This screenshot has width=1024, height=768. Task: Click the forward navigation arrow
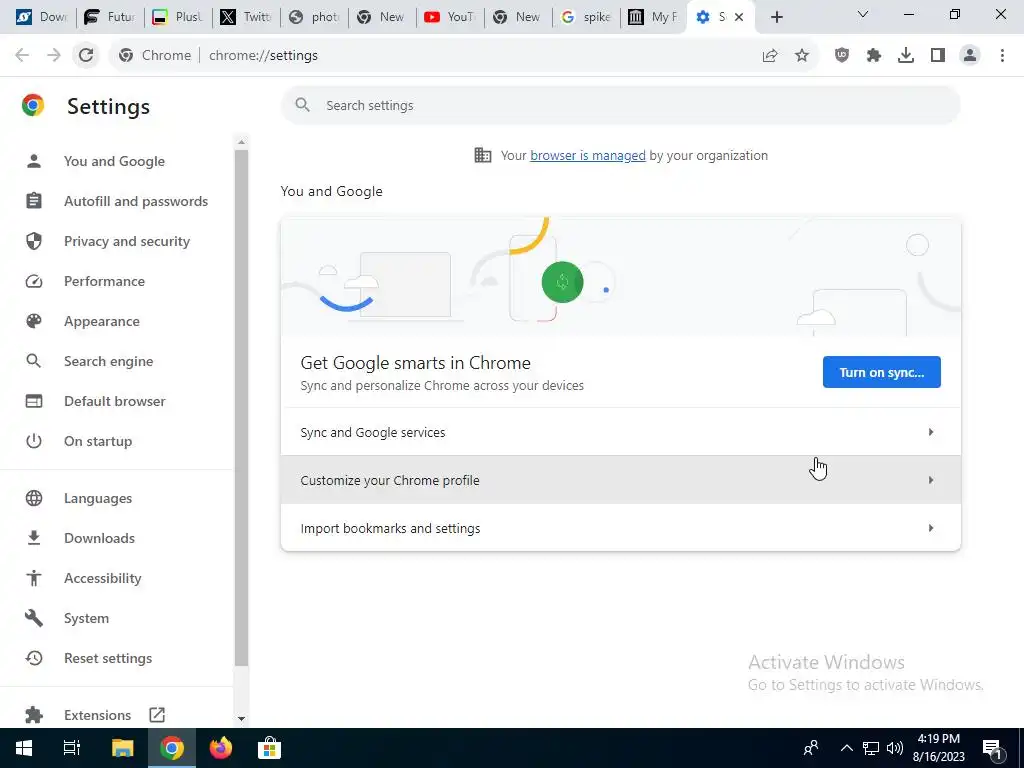pos(54,56)
